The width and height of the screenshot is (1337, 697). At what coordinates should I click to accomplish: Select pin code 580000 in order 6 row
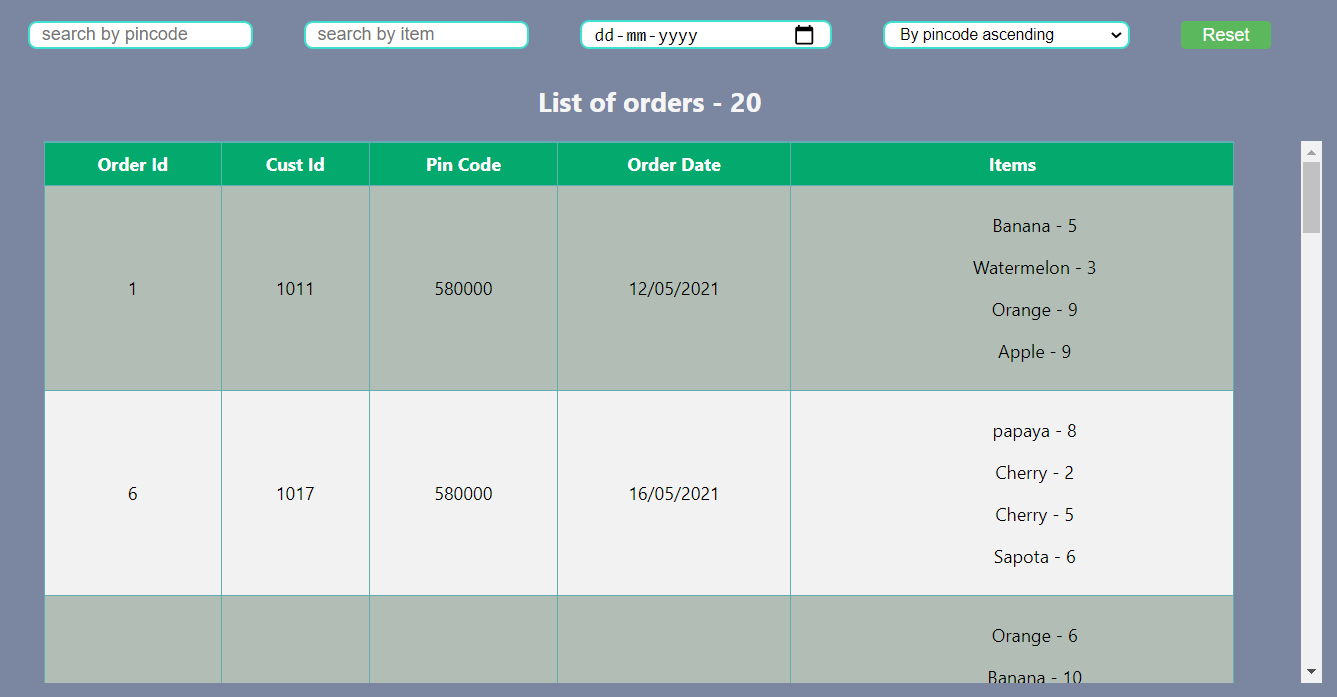tap(463, 494)
